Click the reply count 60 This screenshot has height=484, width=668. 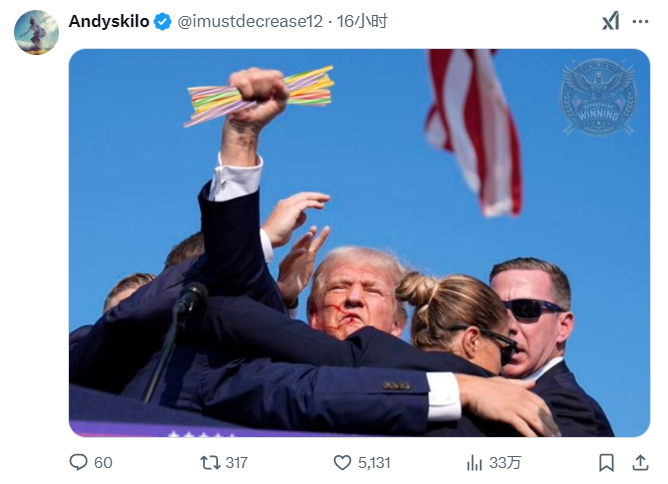[x=103, y=463]
